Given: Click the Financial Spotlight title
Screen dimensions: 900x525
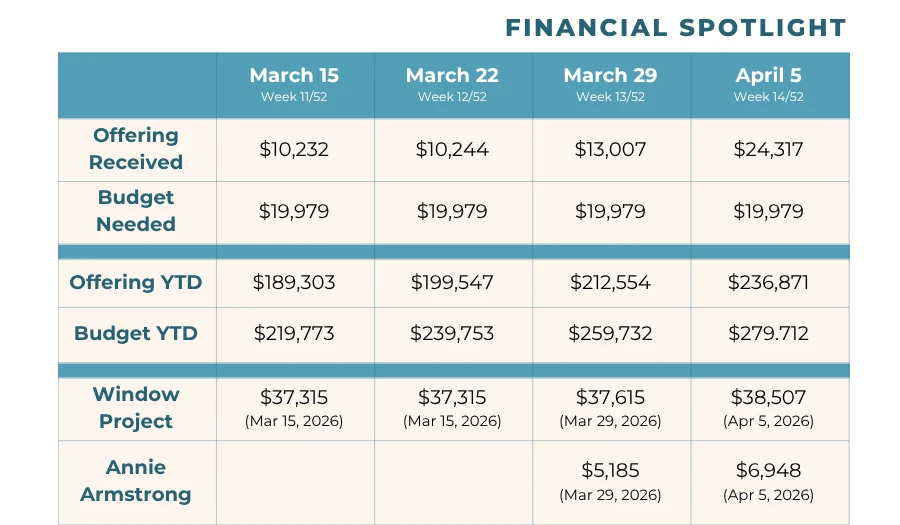Looking at the screenshot, I should (676, 27).
